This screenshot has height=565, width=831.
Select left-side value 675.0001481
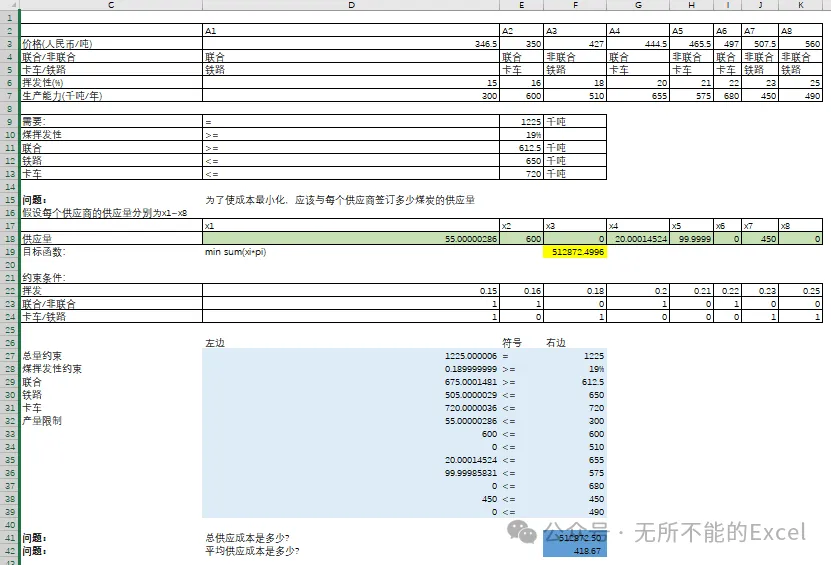point(351,382)
